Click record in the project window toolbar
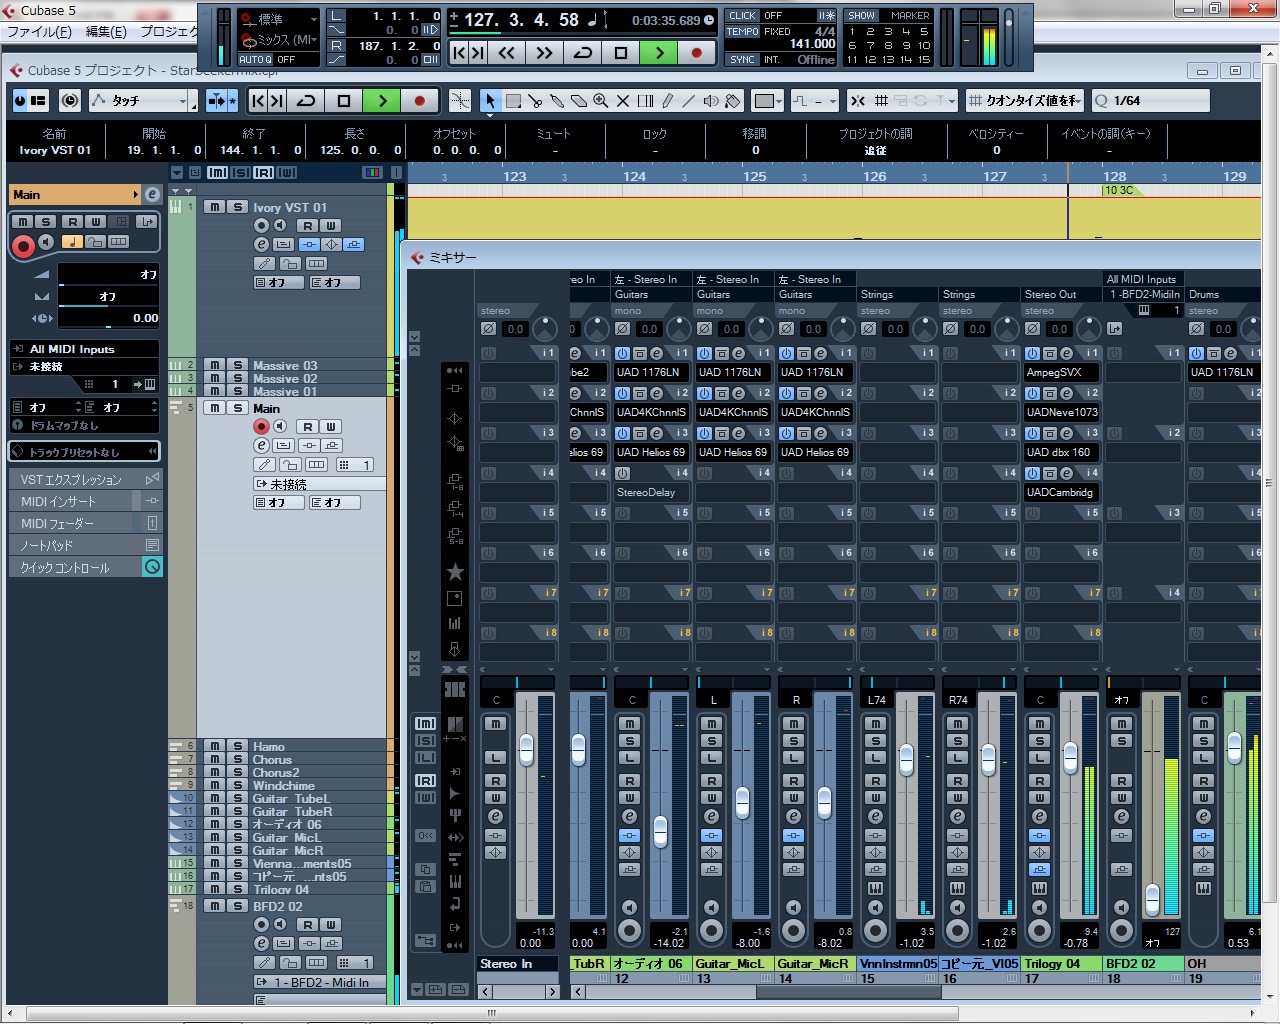Viewport: 1280px width, 1024px height. pos(420,101)
